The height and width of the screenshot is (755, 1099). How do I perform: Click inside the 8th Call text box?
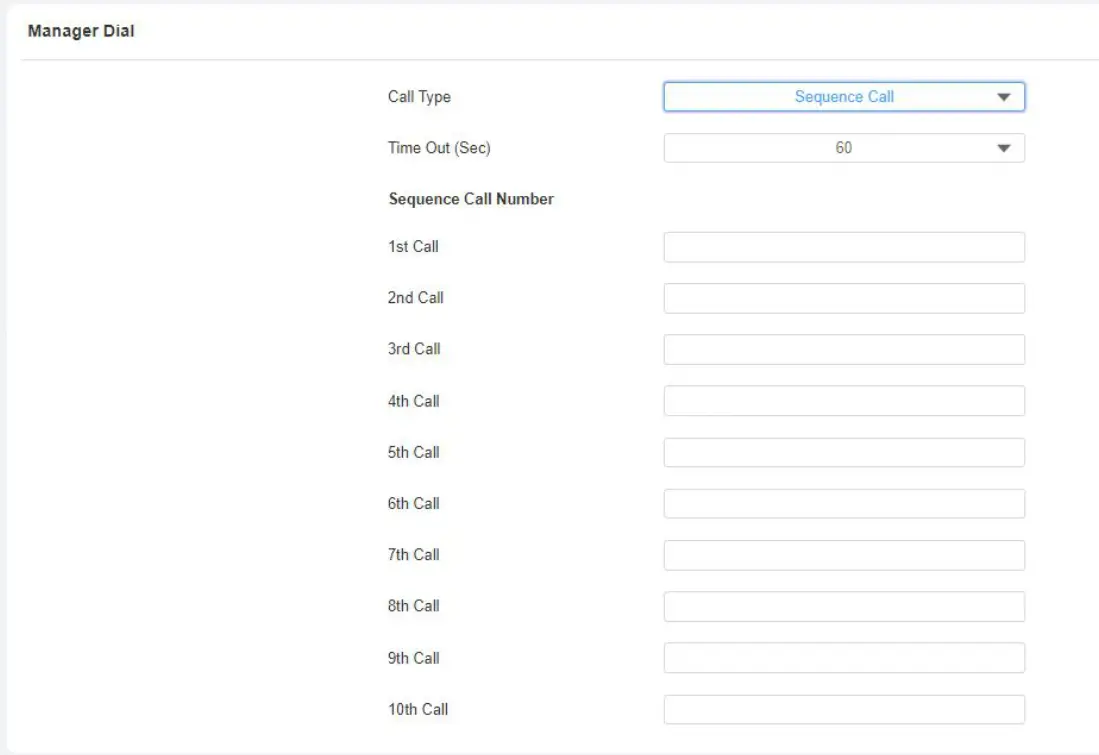[844, 606]
